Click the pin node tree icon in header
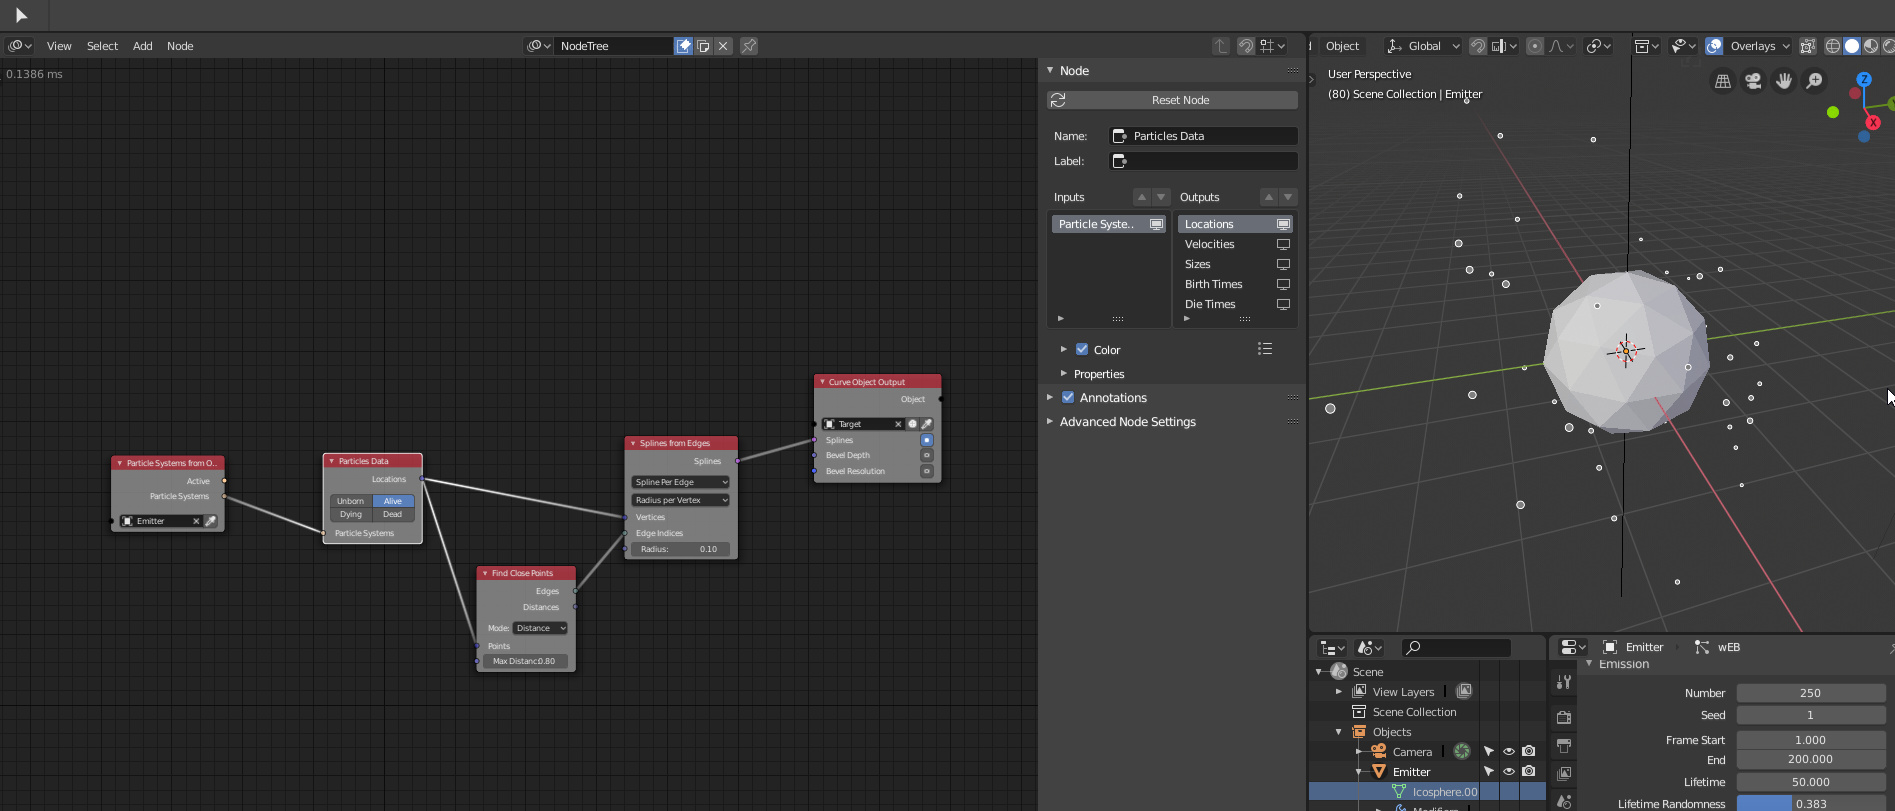 point(749,46)
